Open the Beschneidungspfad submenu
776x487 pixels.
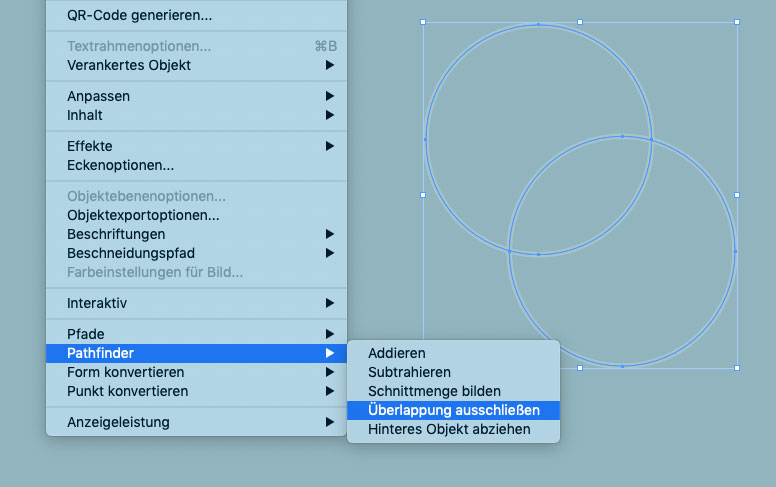(196, 253)
